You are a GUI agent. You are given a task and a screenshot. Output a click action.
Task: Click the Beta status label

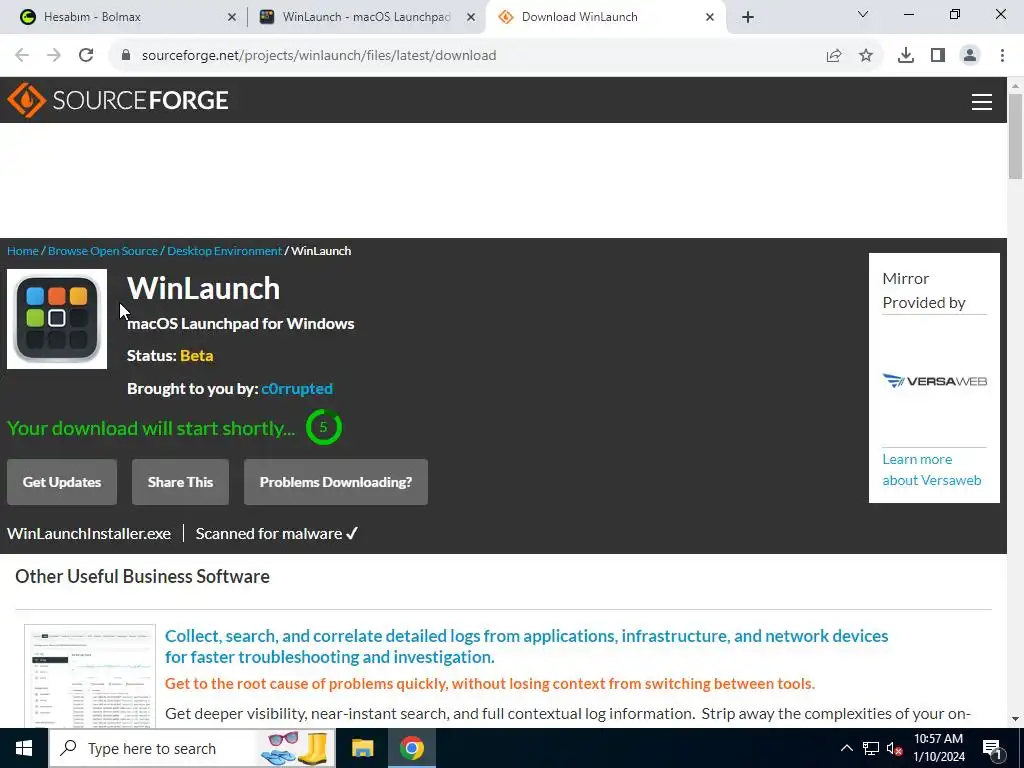pos(197,355)
